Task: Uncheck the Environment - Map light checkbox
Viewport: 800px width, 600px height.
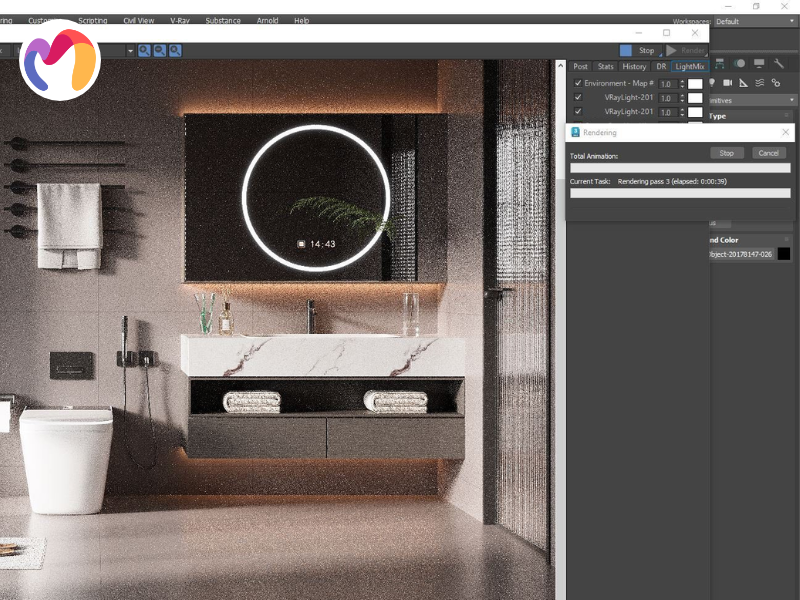Action: click(578, 84)
